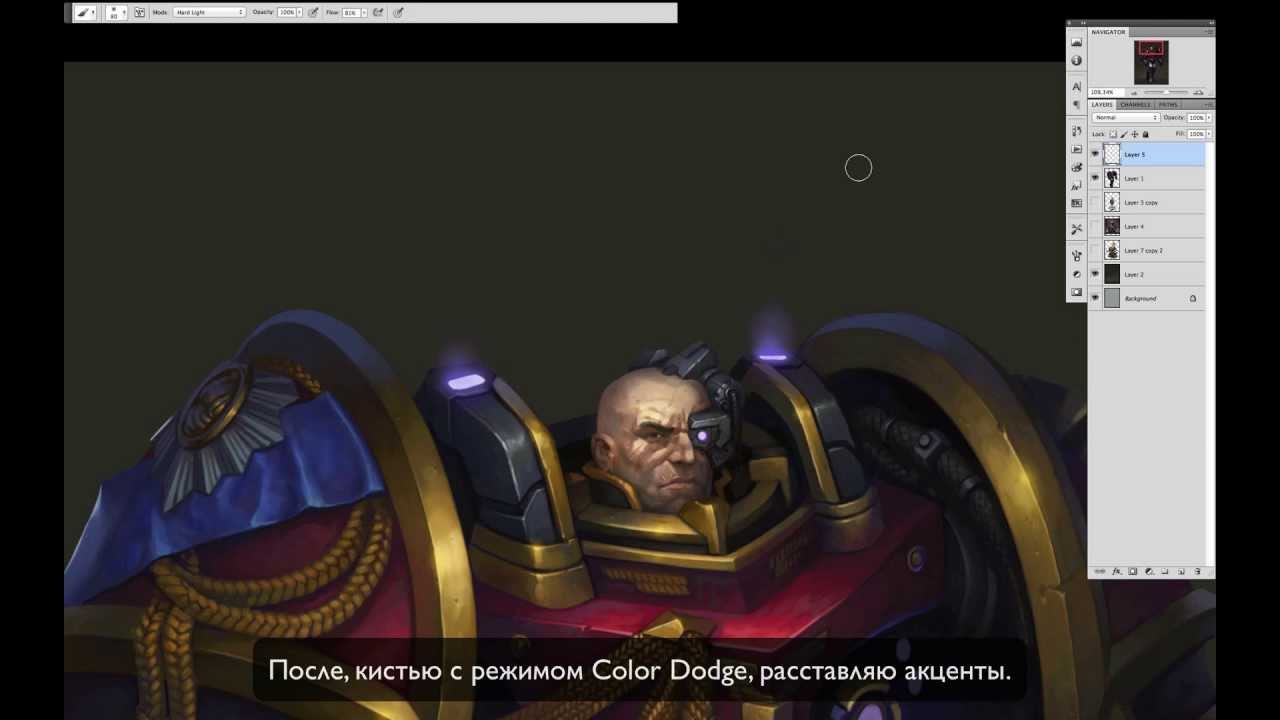Image resolution: width=1280 pixels, height=720 pixels.
Task: Open the Add layer style fx menu
Action: pos(1116,571)
